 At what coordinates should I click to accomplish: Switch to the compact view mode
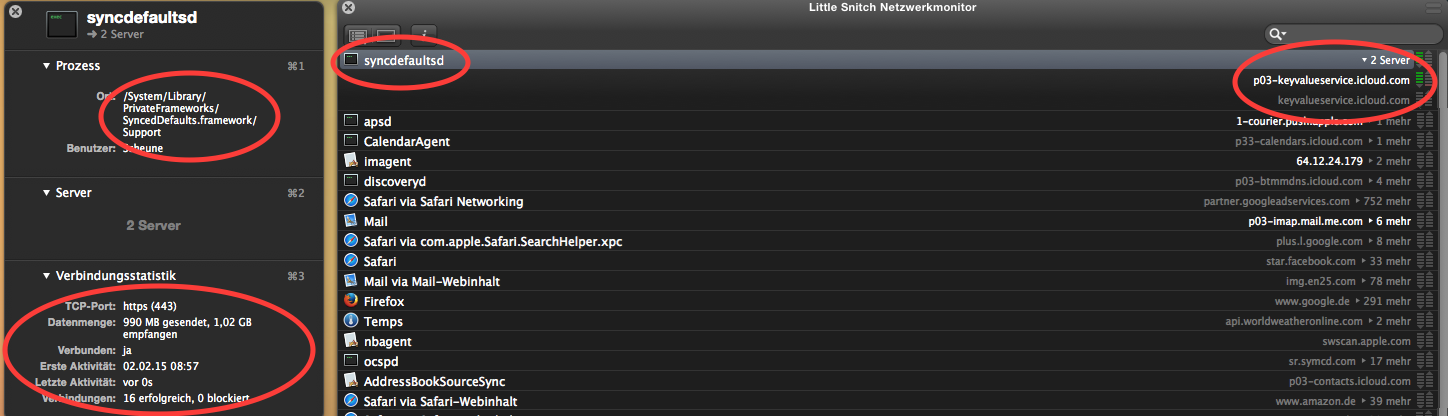[x=385, y=35]
